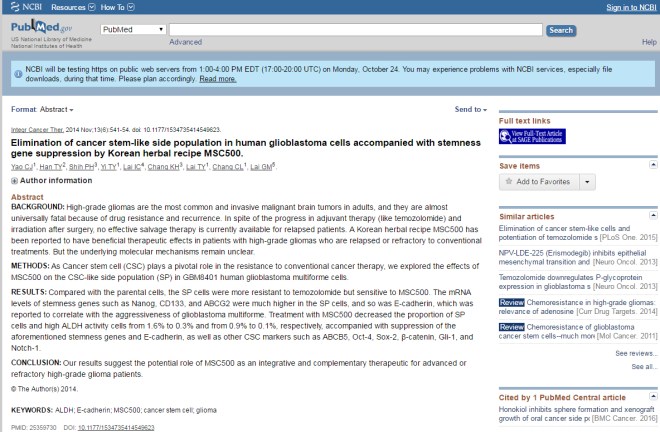Click the Abstract heading
Viewport: 660px width, 432px height.
tap(27, 197)
